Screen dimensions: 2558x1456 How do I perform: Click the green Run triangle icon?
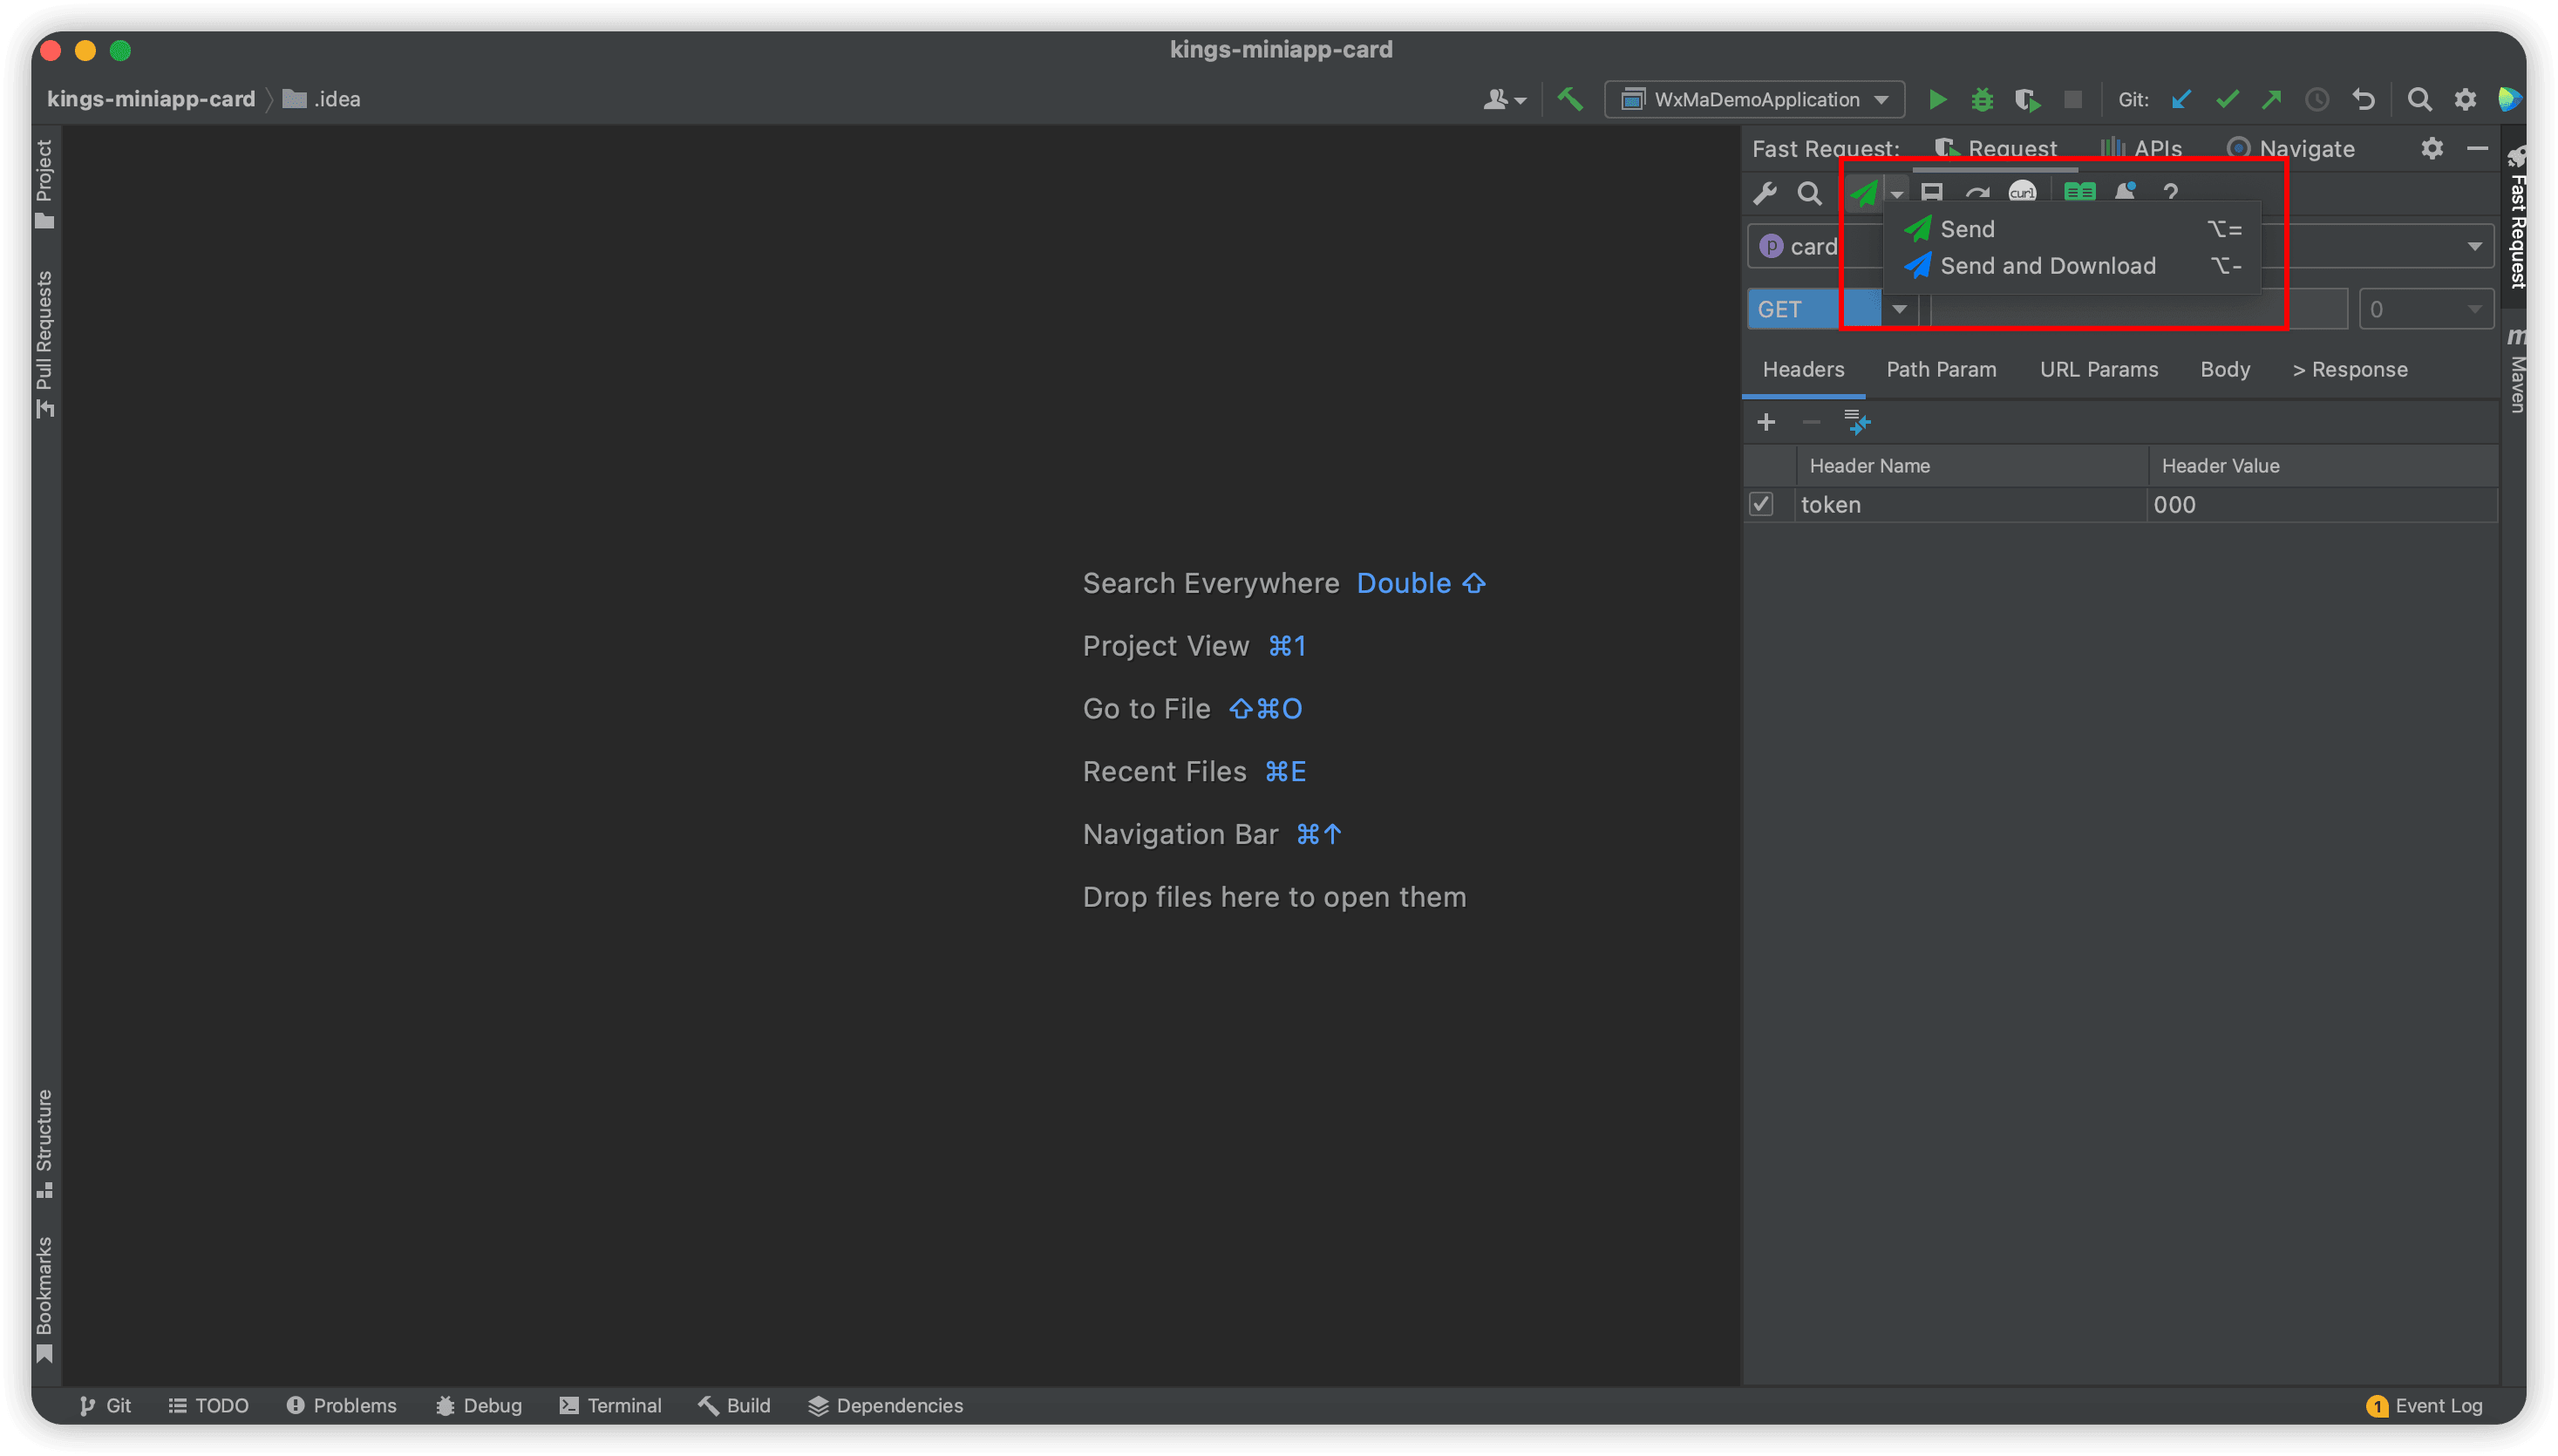pyautogui.click(x=1937, y=99)
